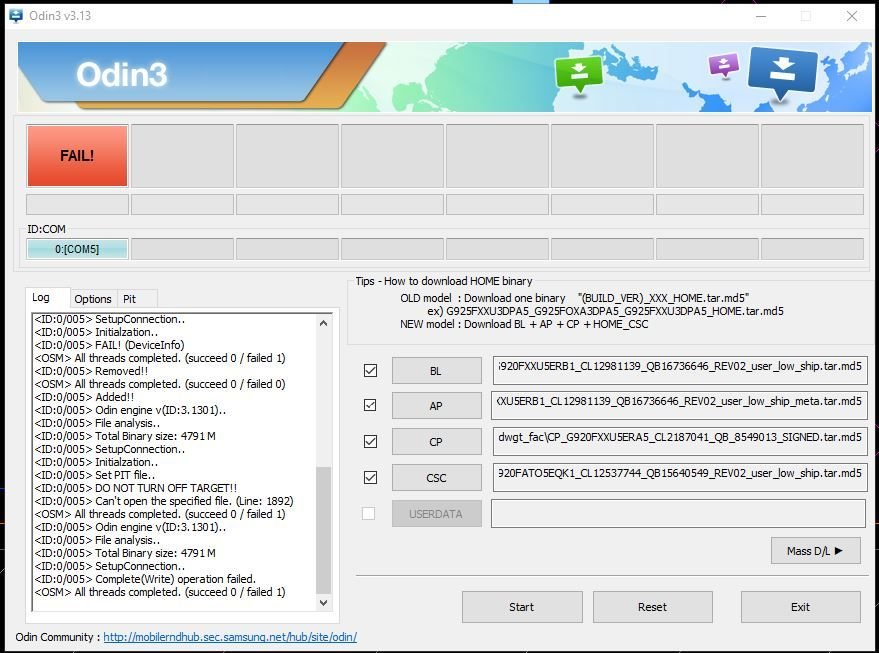Browse for an AP file

(x=436, y=406)
